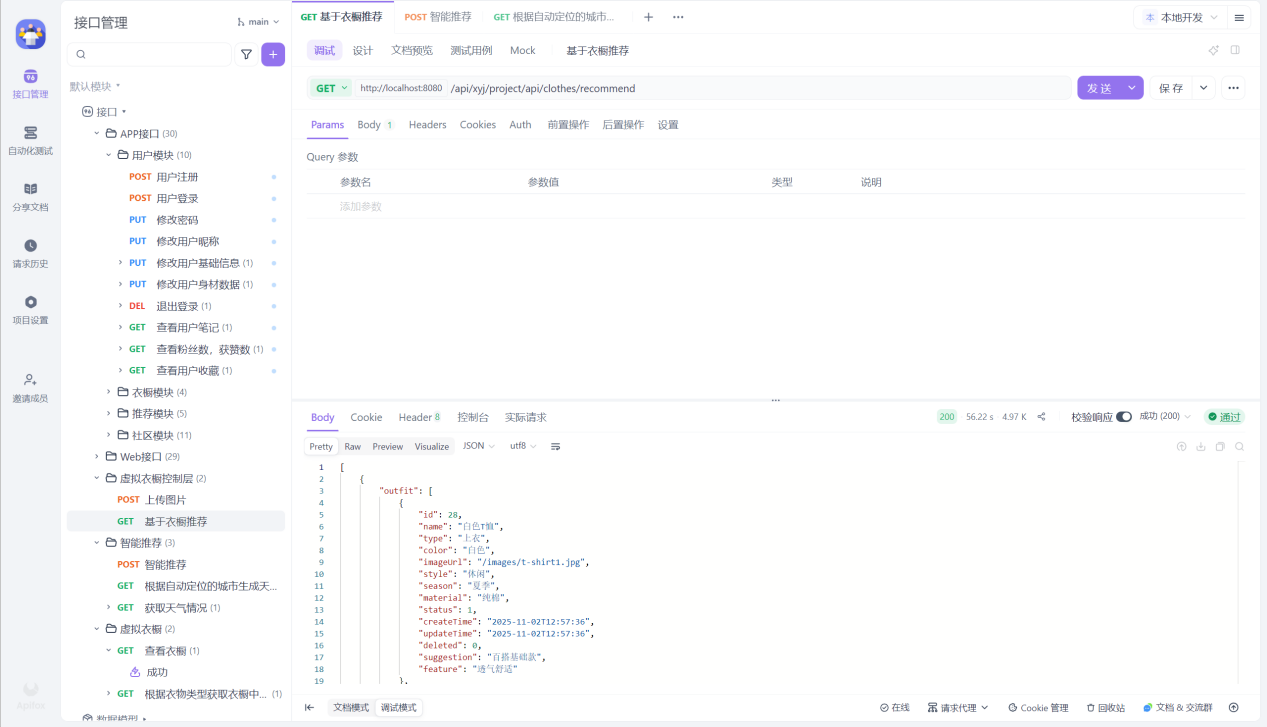Download the response body
The image size is (1267, 727).
pyautogui.click(x=1201, y=447)
